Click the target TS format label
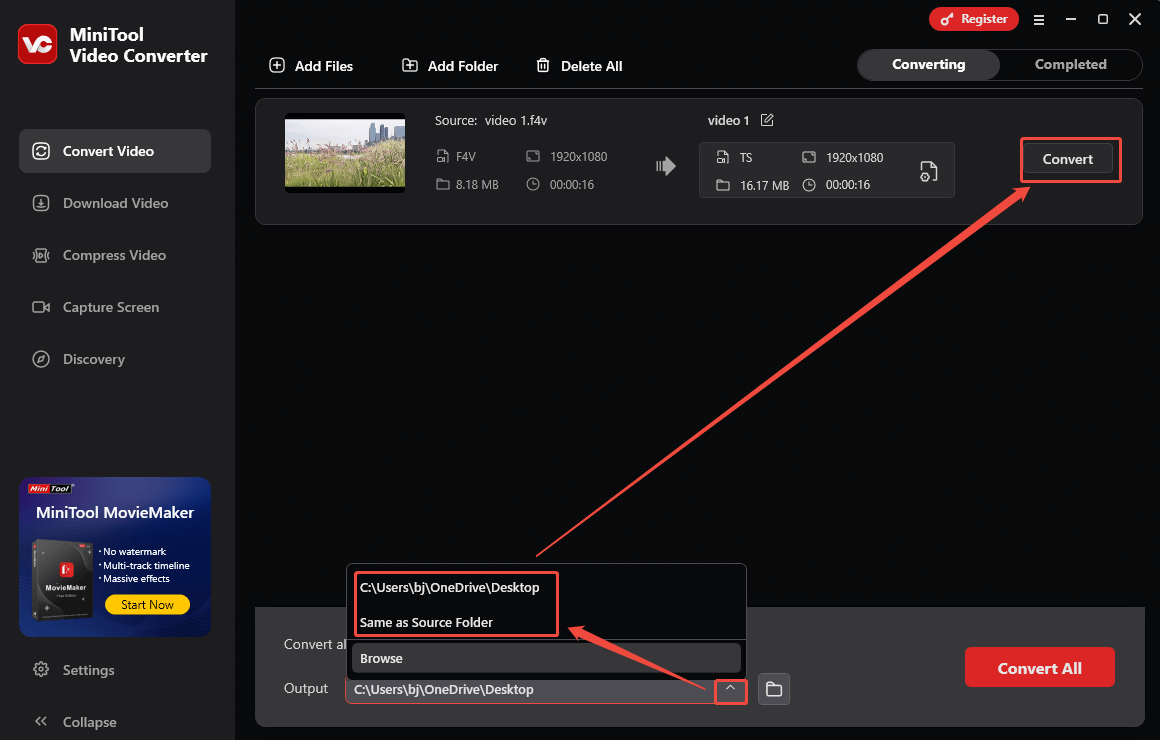Viewport: 1160px width, 740px height. [746, 158]
